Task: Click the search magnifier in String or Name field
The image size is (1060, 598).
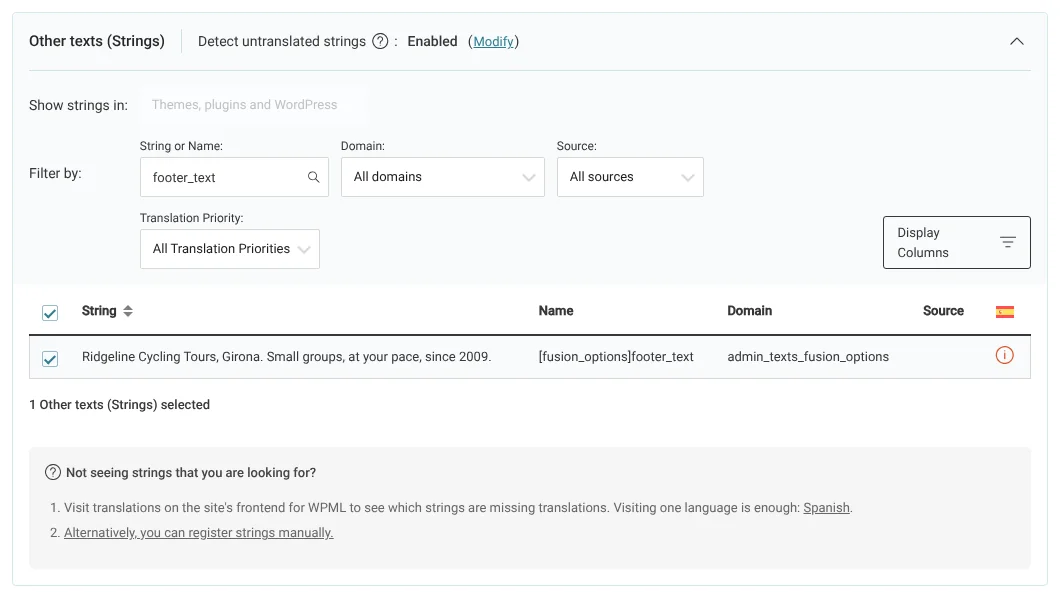Action: [x=313, y=177]
